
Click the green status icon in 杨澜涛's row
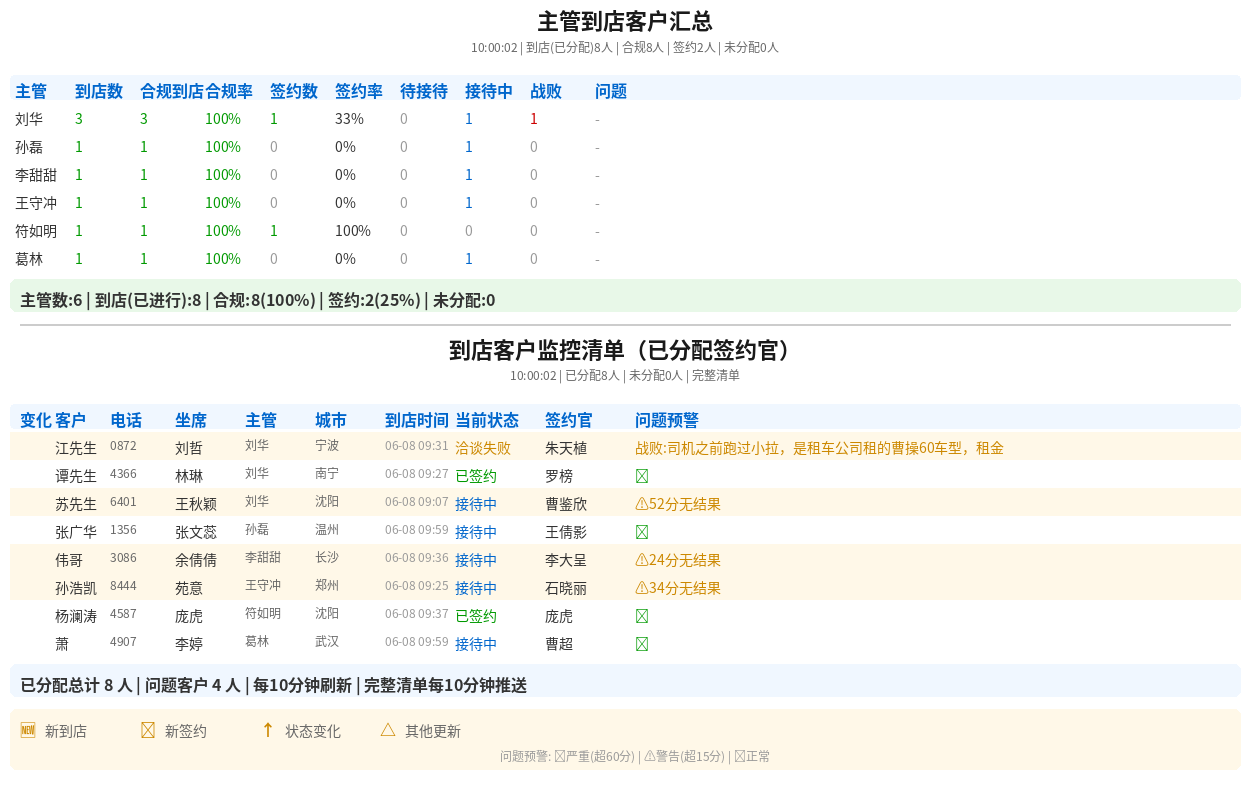[x=642, y=616]
